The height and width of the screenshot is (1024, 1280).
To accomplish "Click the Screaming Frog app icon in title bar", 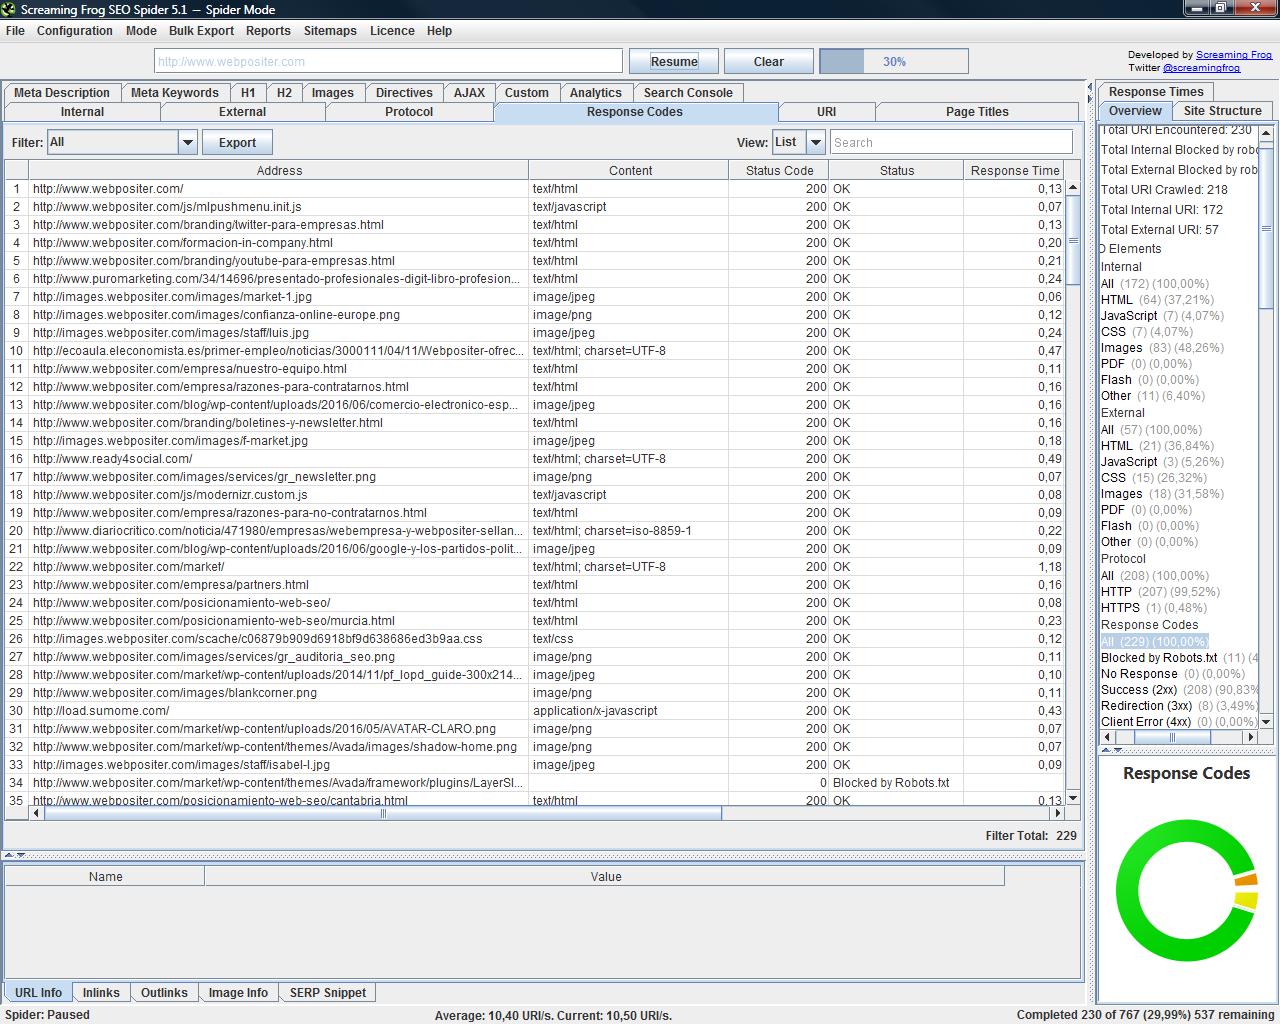I will point(9,9).
